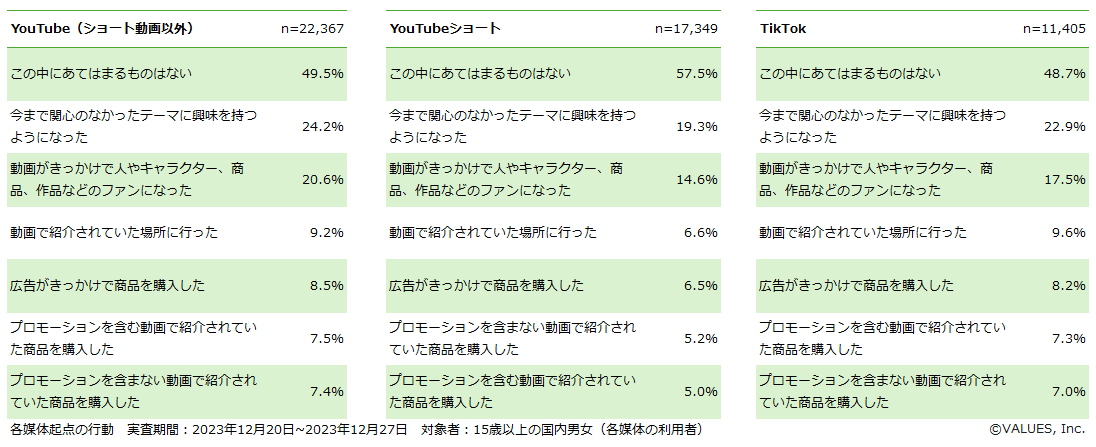Click the "TikTok" table header
Viewport: 1096px width, 447px height.
pyautogui.click(x=783, y=29)
